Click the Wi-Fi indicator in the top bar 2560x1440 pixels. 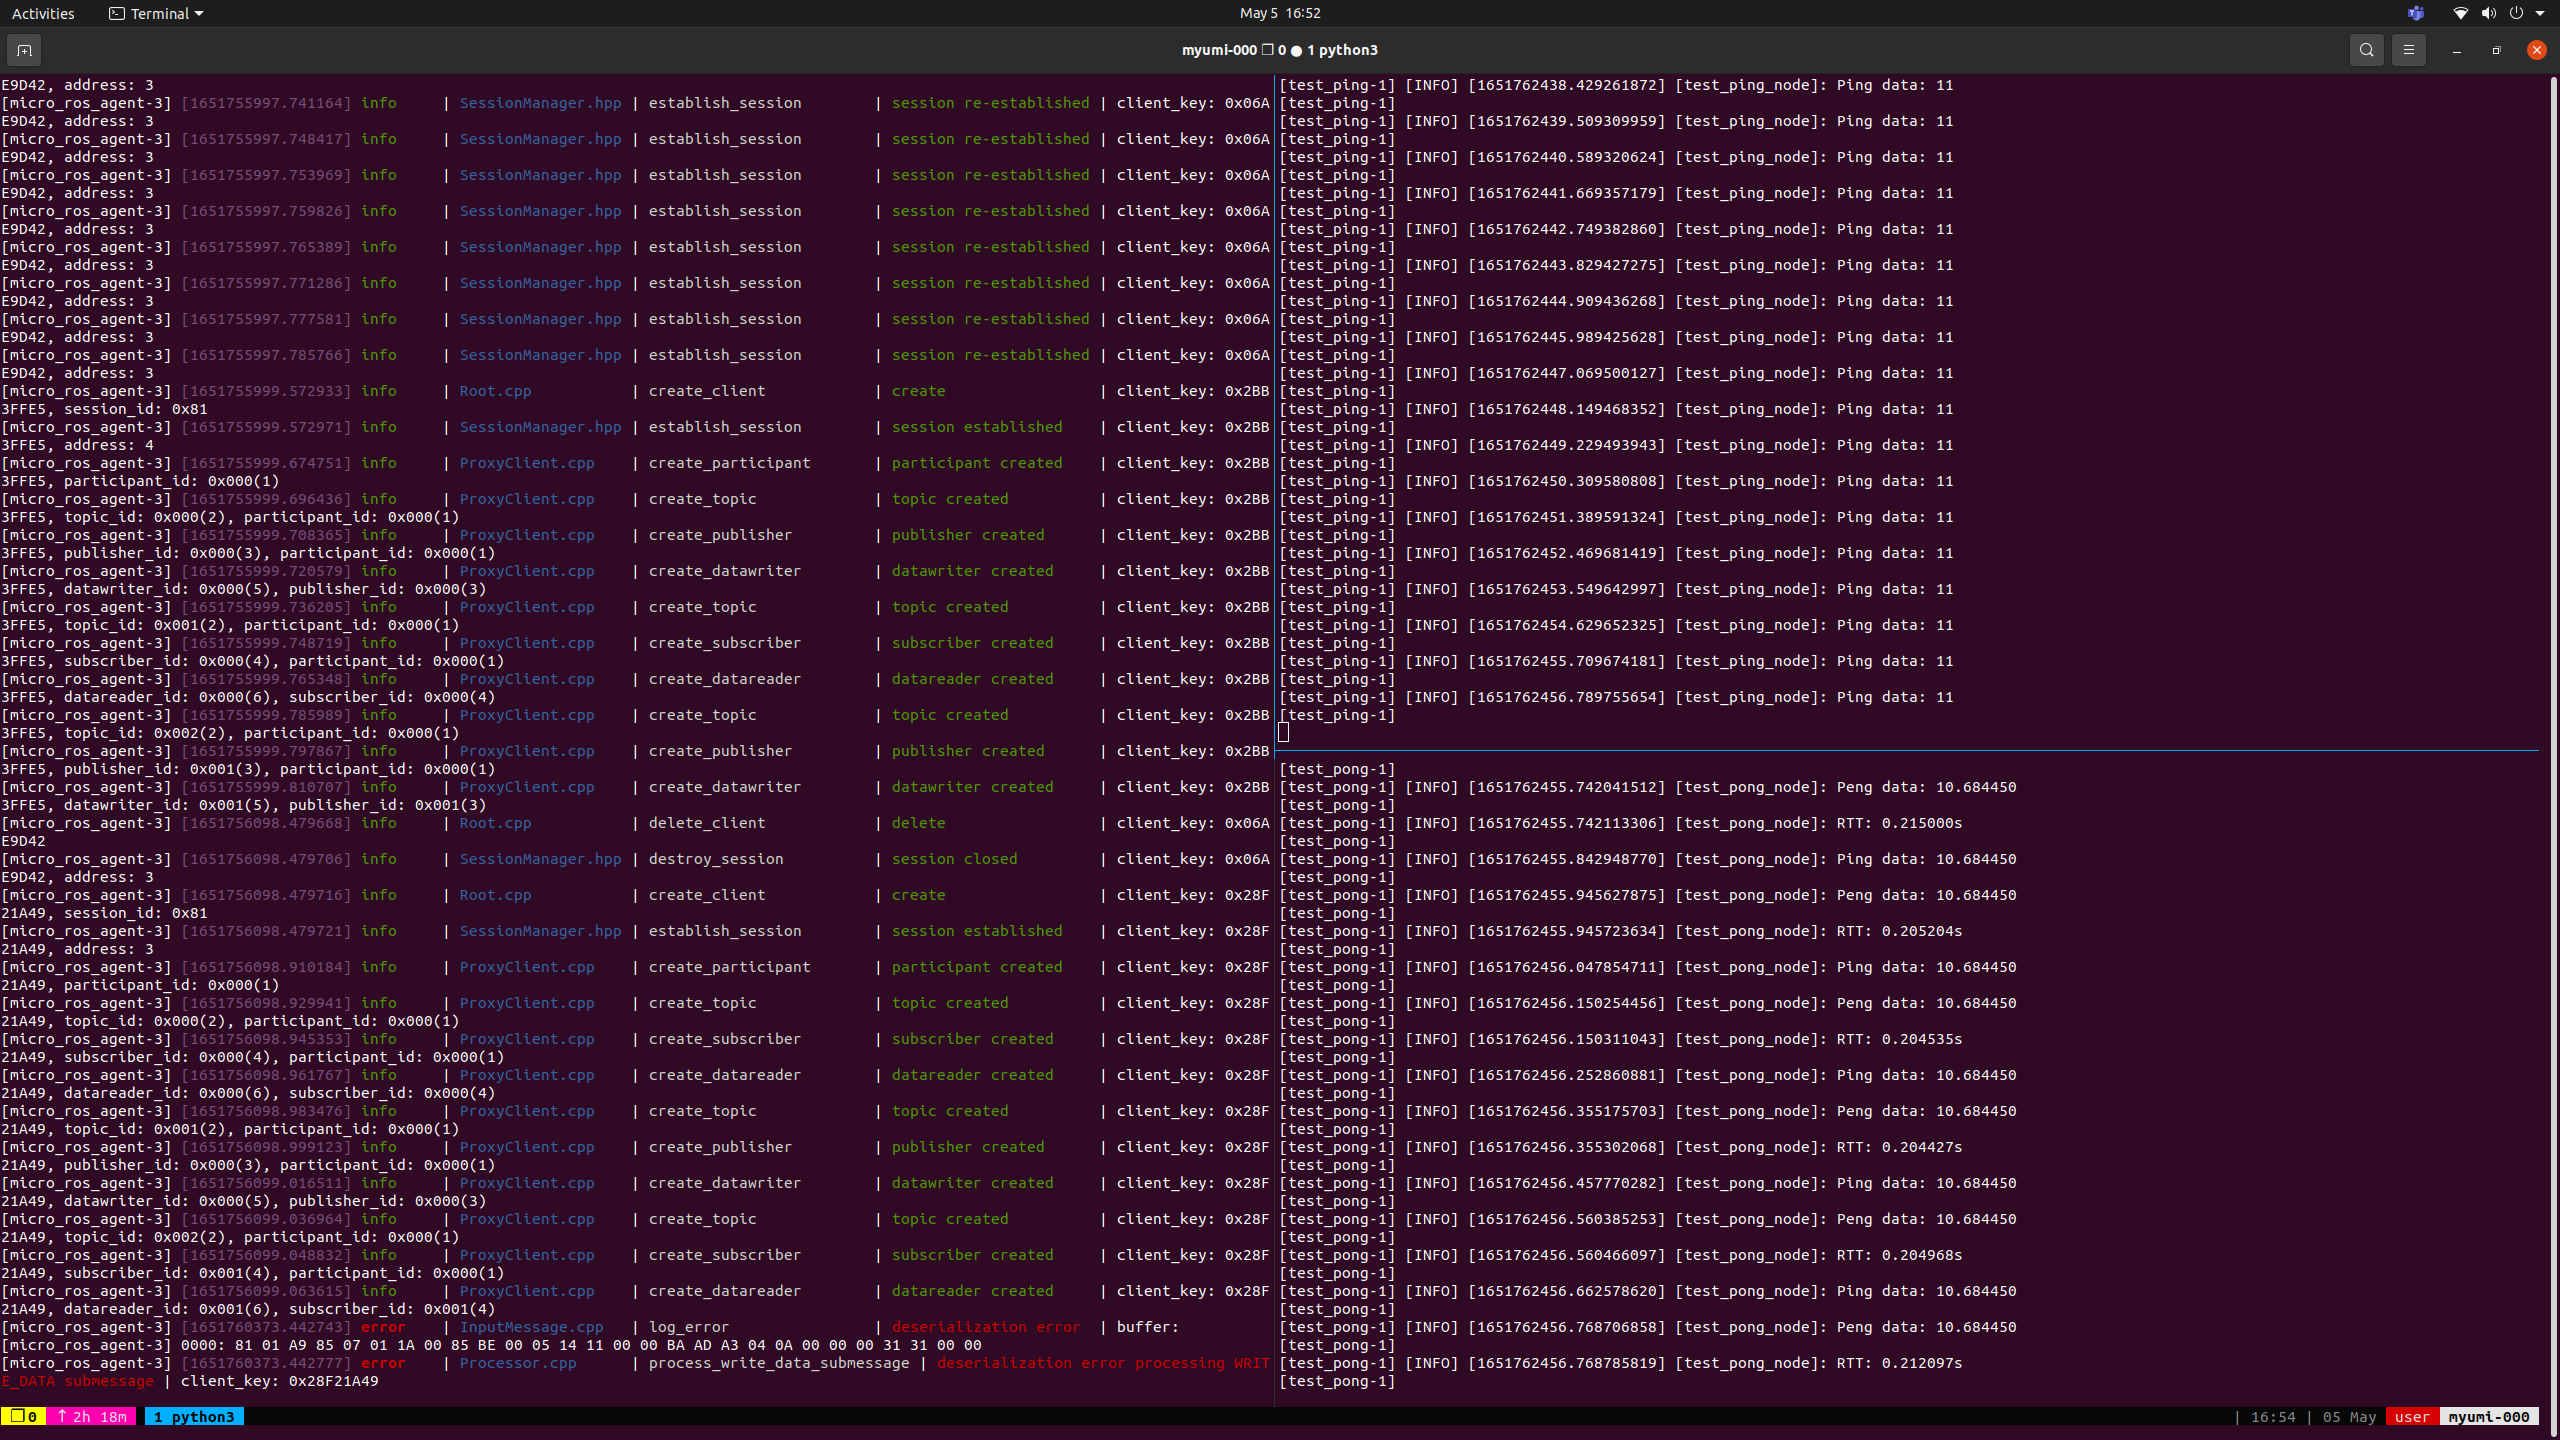tap(2461, 13)
